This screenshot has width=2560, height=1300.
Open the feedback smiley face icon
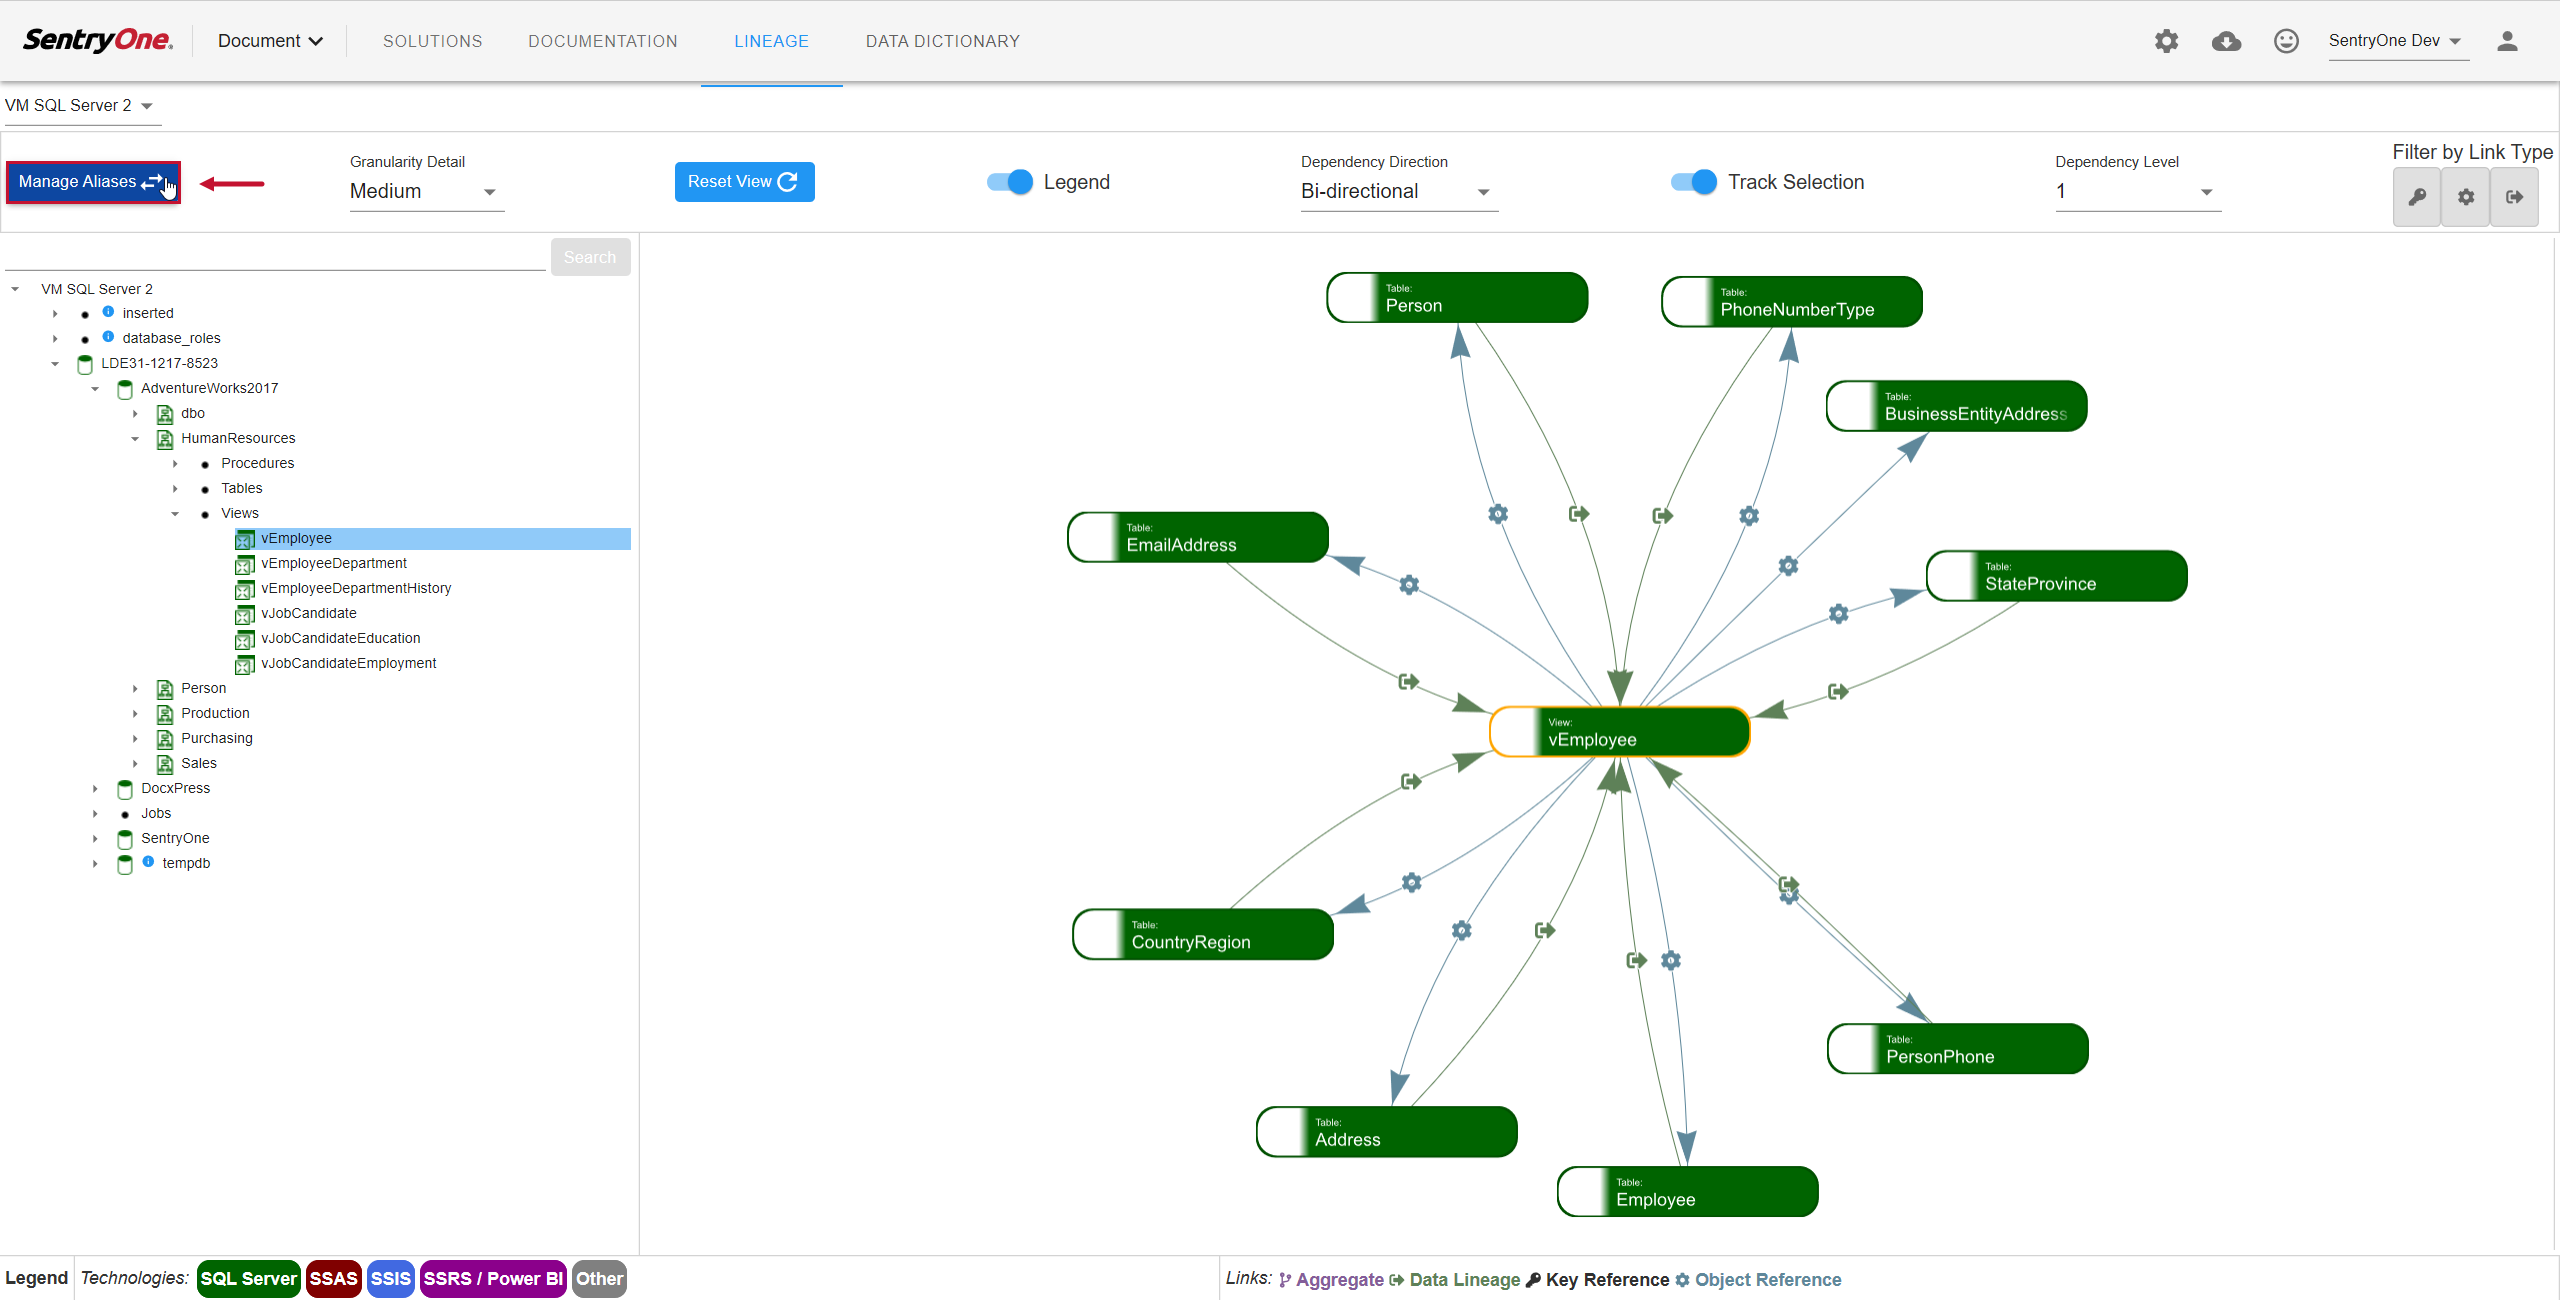(x=2286, y=41)
